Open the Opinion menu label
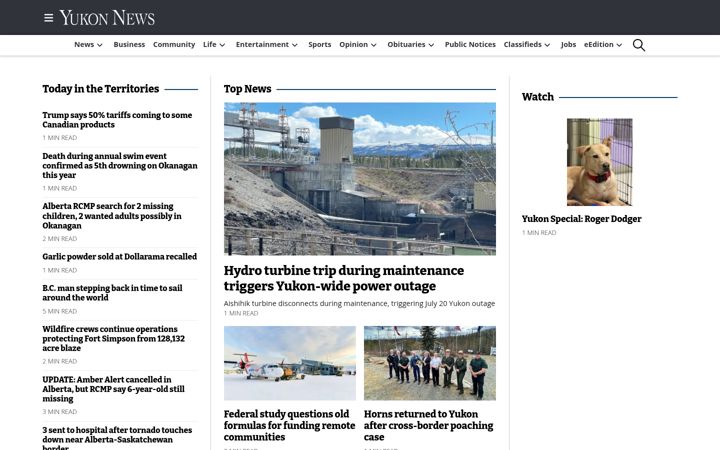 click(354, 45)
